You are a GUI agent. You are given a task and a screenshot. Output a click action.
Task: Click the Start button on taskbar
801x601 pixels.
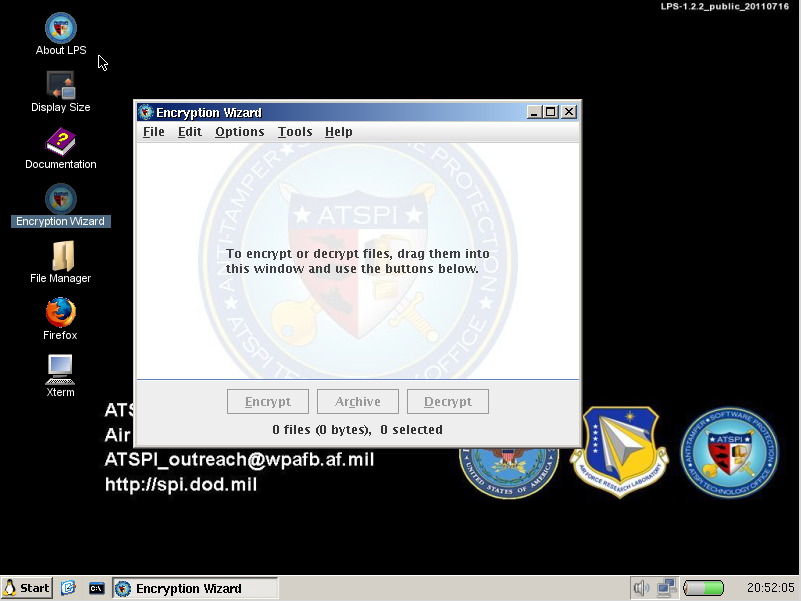point(27,588)
